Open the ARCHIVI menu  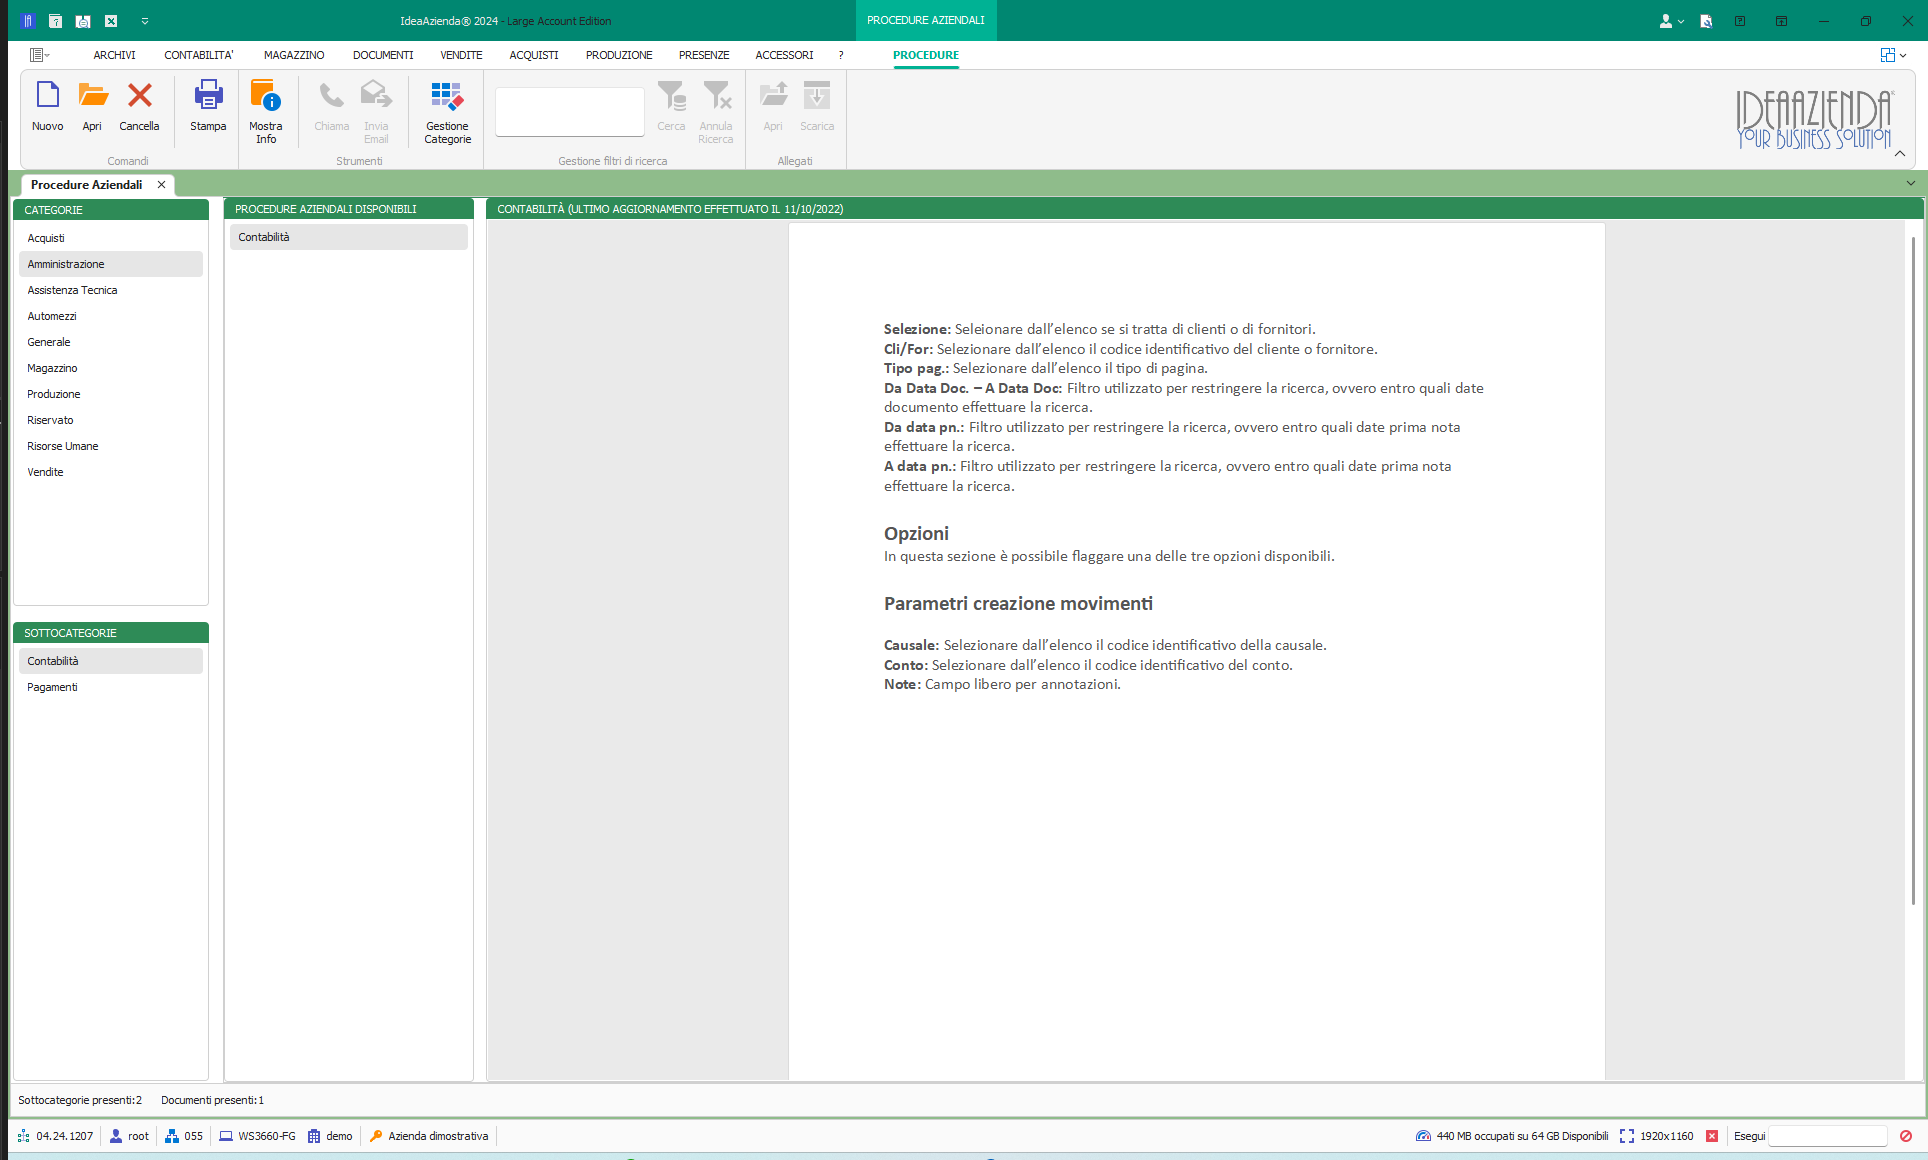point(115,55)
